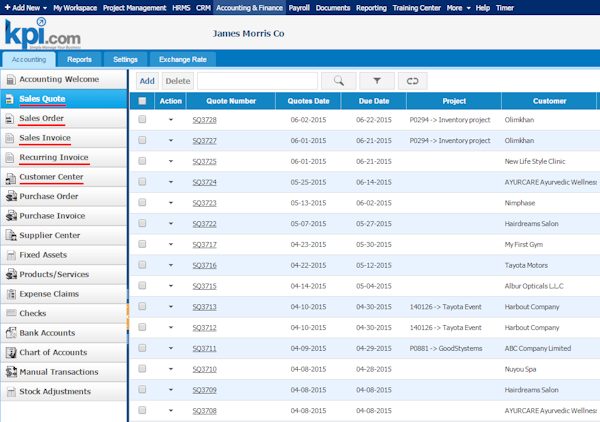Open the Action dropdown for SQ3708

[x=171, y=410]
